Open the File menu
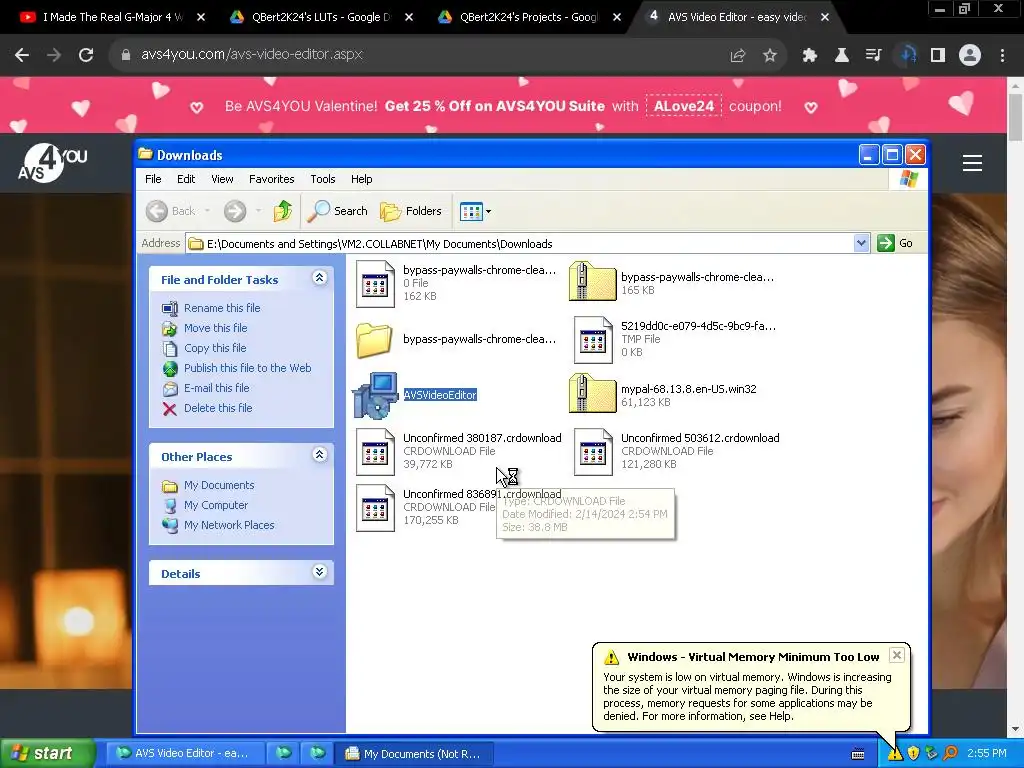The height and width of the screenshot is (768, 1024). click(153, 179)
